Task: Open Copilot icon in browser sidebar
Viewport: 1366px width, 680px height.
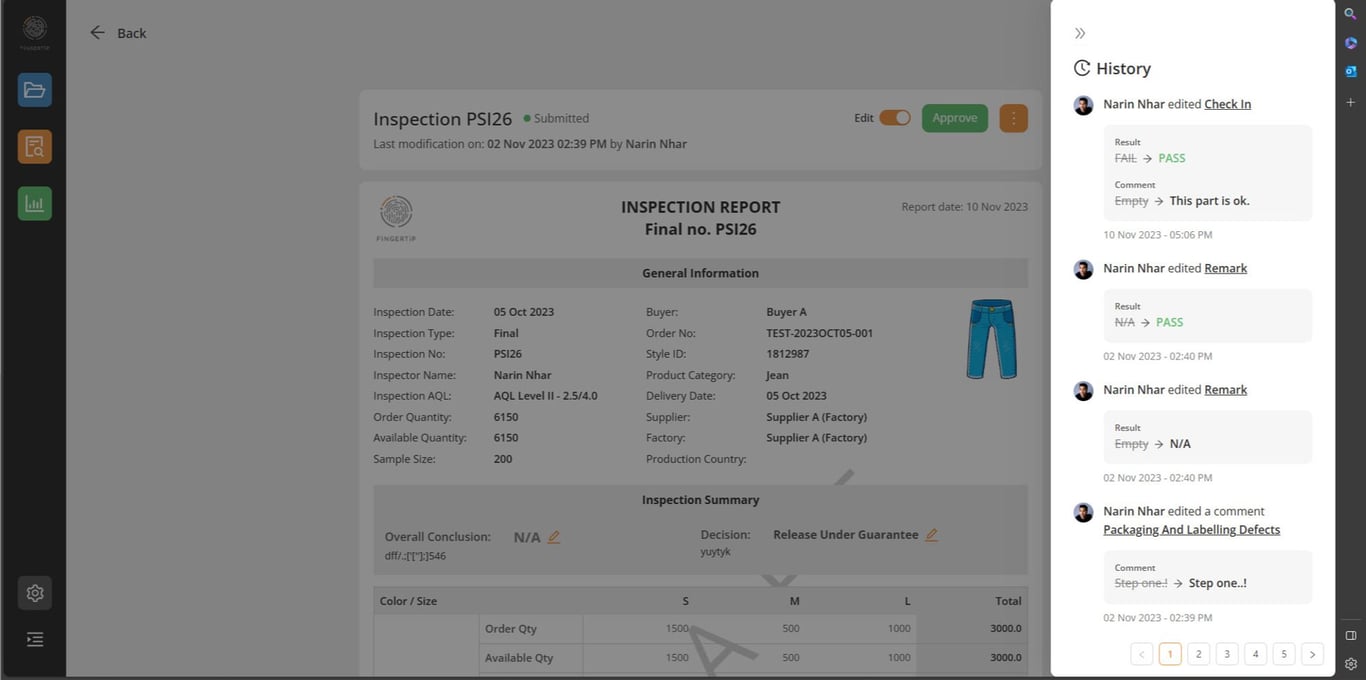Action: pos(1350,43)
